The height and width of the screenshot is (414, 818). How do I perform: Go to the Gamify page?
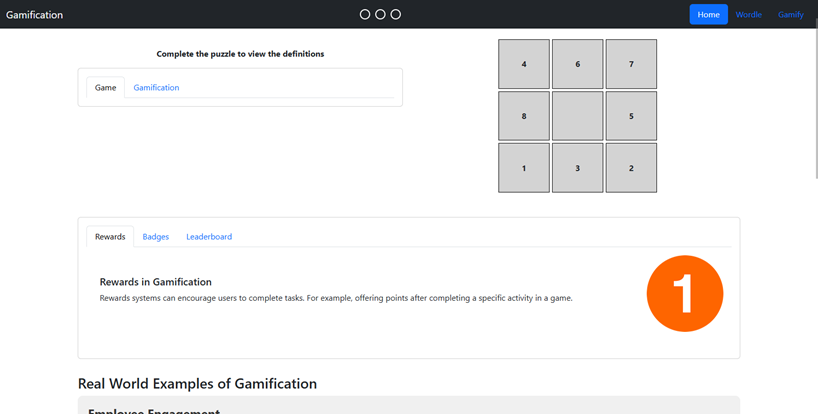pyautogui.click(x=791, y=15)
